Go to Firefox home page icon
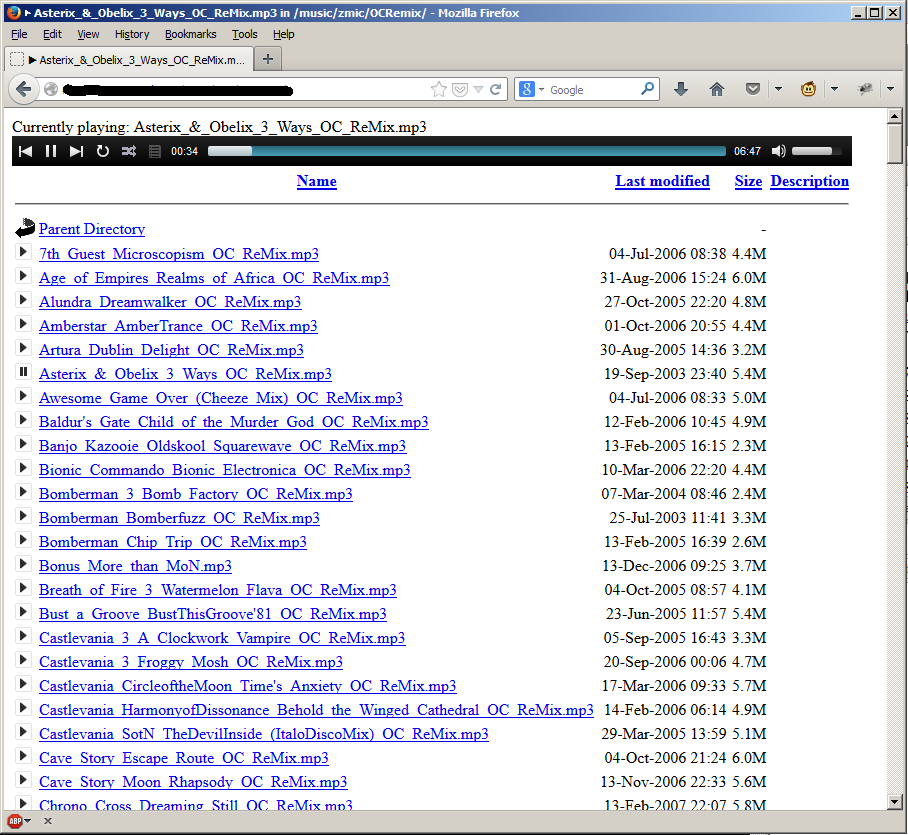 (x=717, y=89)
